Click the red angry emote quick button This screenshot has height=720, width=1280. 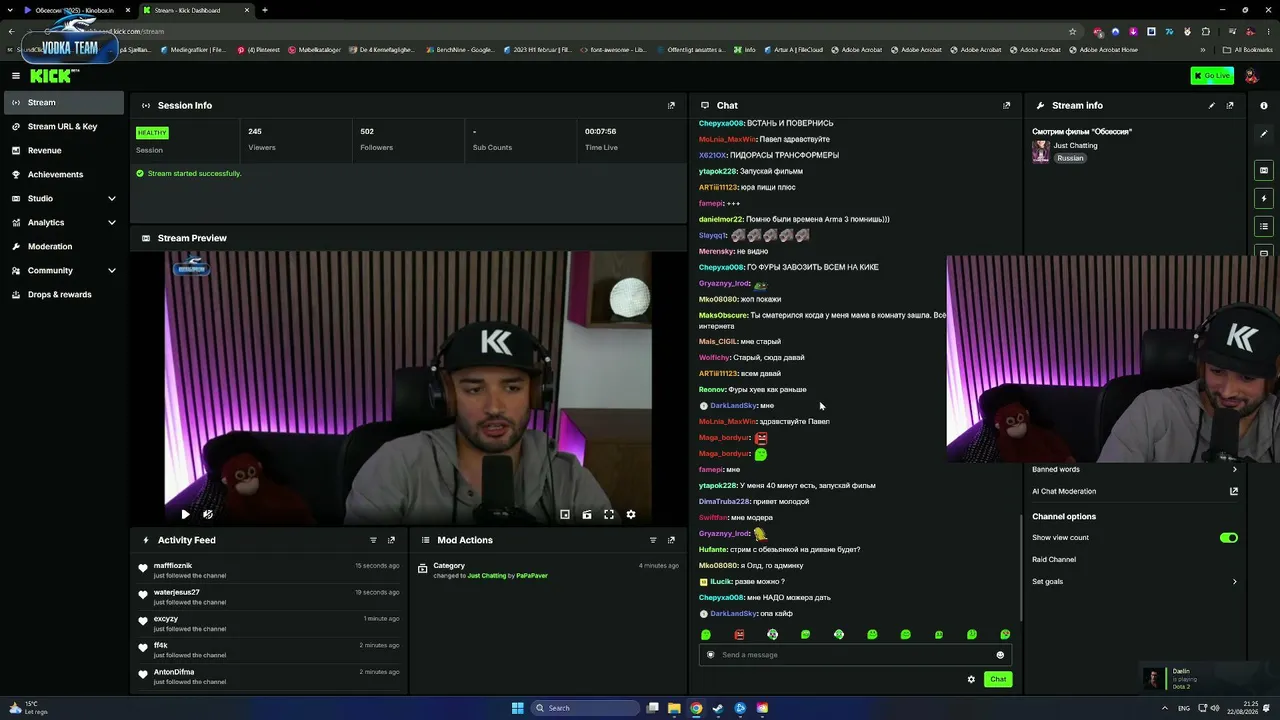[x=739, y=634]
